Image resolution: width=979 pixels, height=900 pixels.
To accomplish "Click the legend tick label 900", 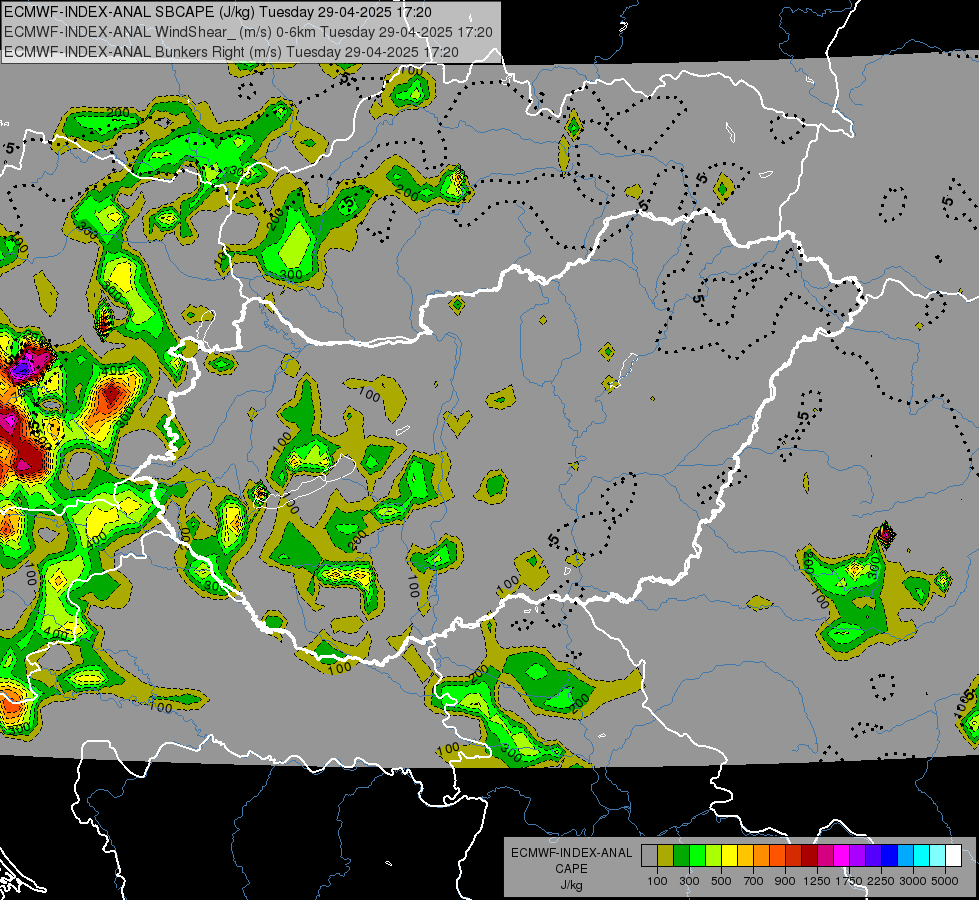I will 785,881.
